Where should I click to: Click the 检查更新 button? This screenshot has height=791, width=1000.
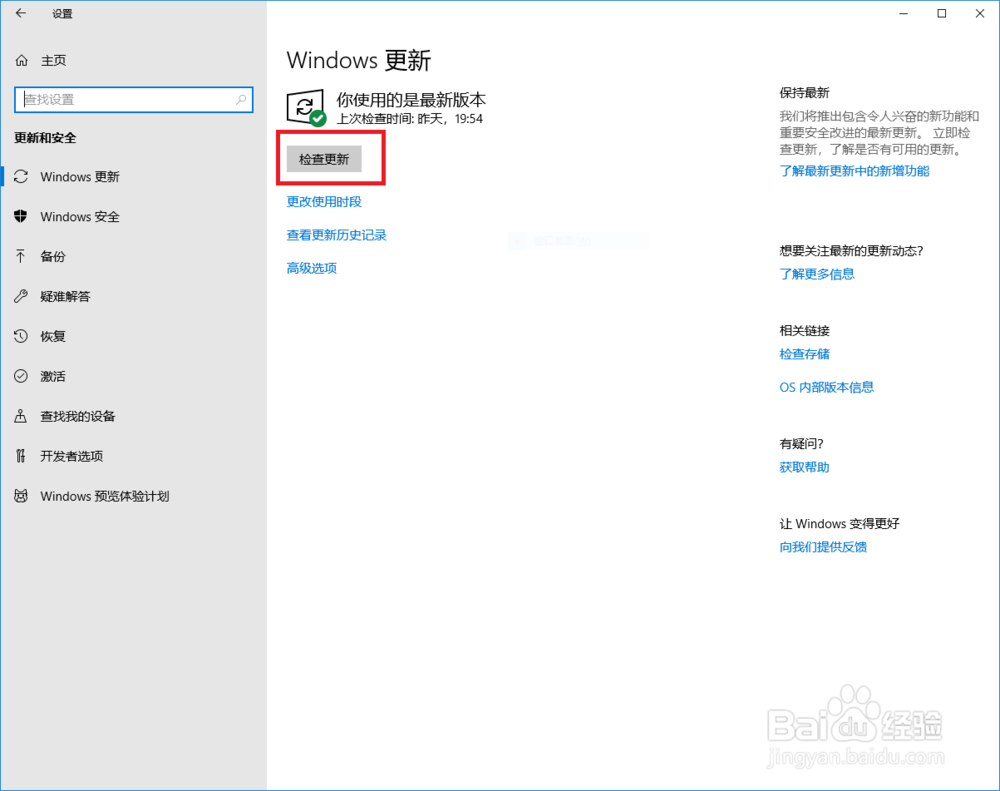tap(322, 158)
